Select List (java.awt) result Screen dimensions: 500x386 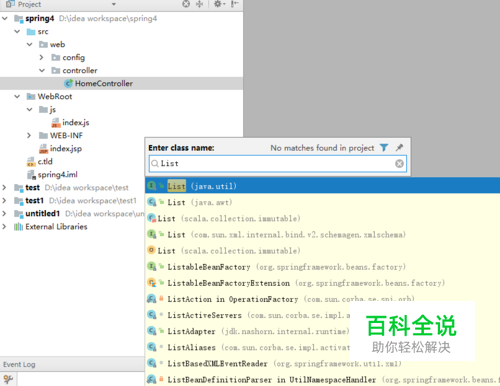[322, 202]
